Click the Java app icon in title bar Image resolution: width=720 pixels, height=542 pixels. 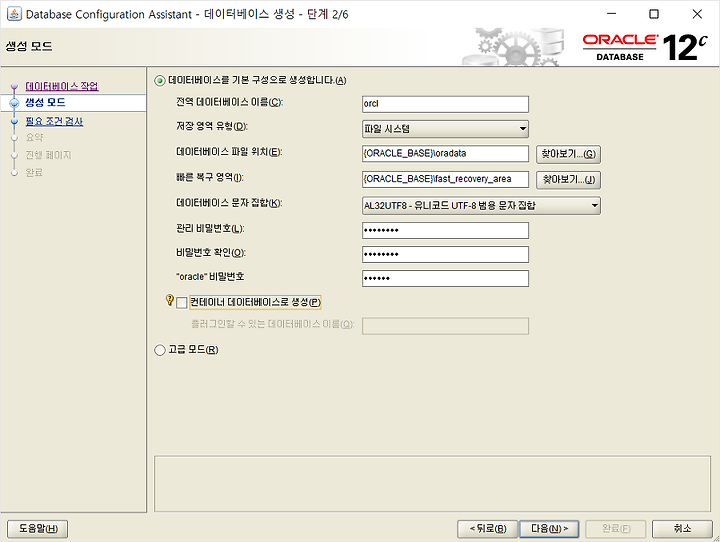pos(14,14)
